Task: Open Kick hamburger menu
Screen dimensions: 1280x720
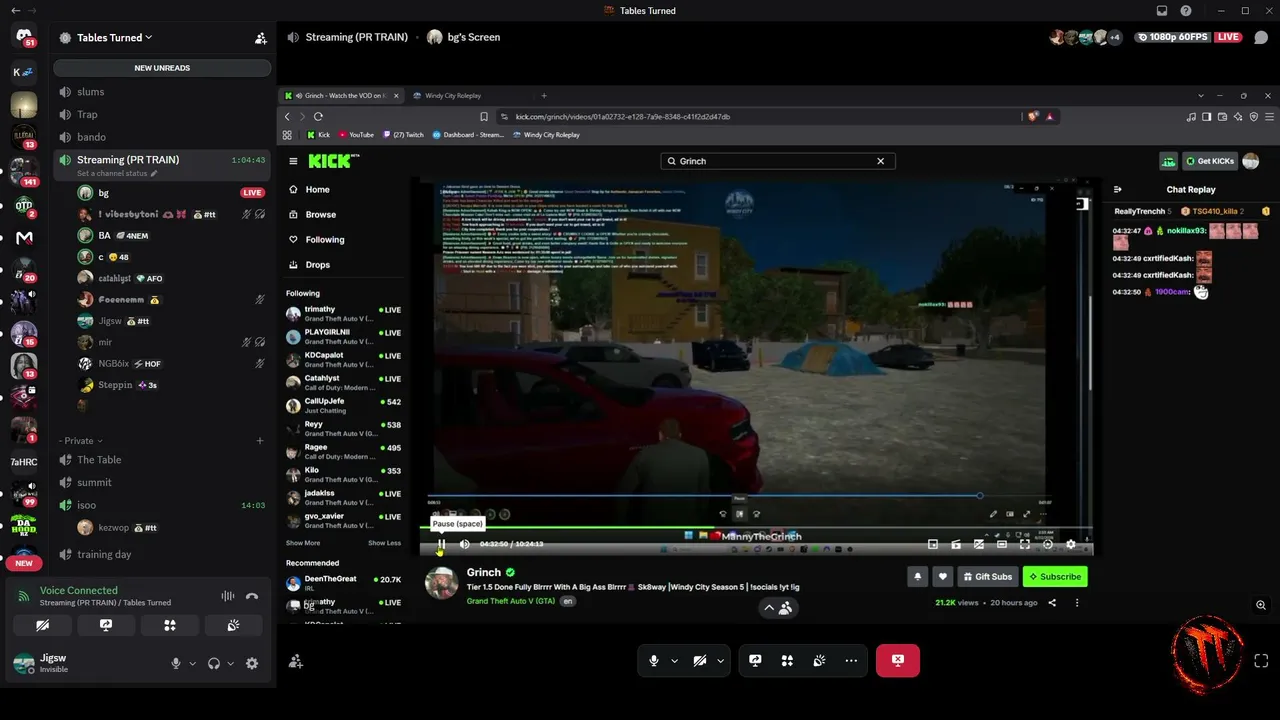Action: [293, 161]
